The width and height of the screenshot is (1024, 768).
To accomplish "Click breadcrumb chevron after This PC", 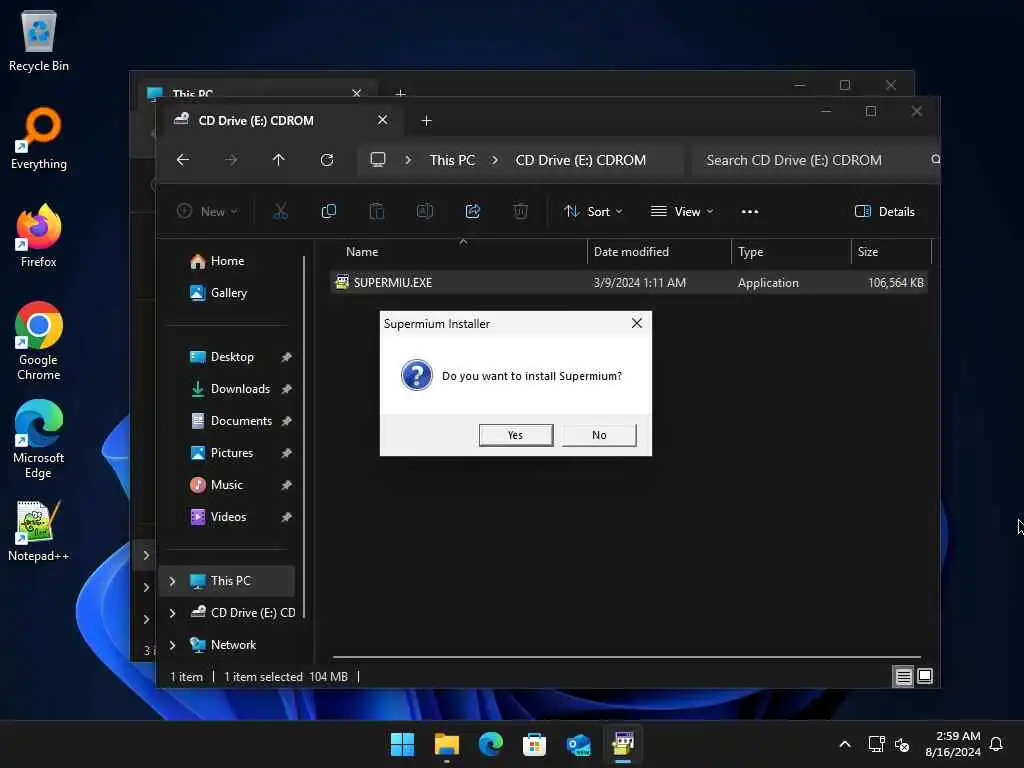I will pos(495,160).
